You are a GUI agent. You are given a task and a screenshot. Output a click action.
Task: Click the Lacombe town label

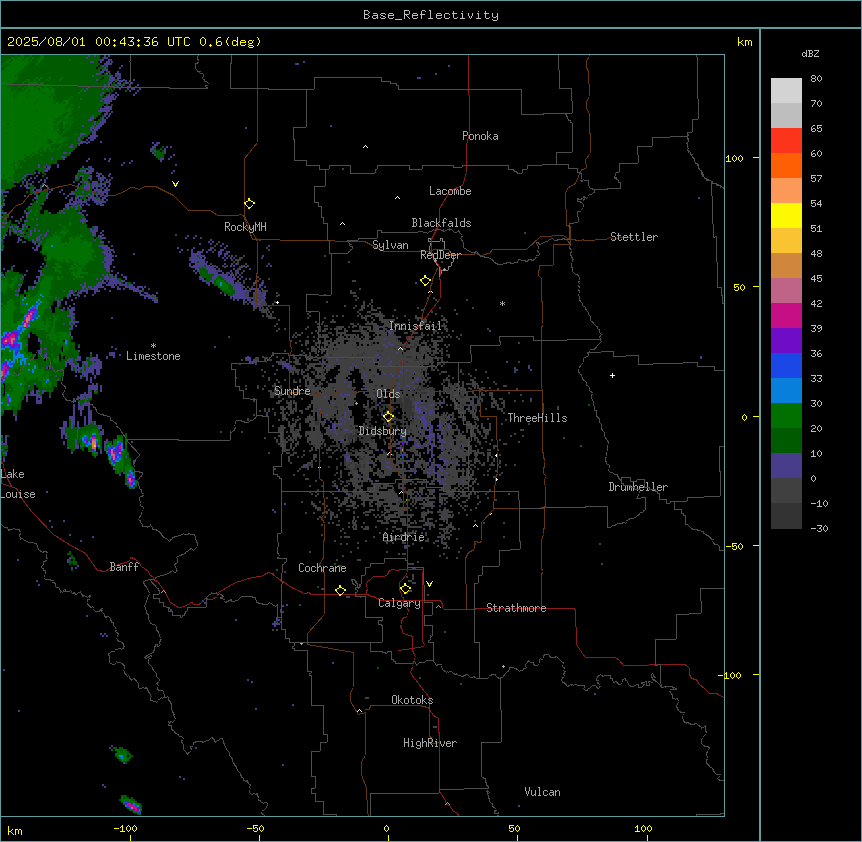[x=450, y=191]
